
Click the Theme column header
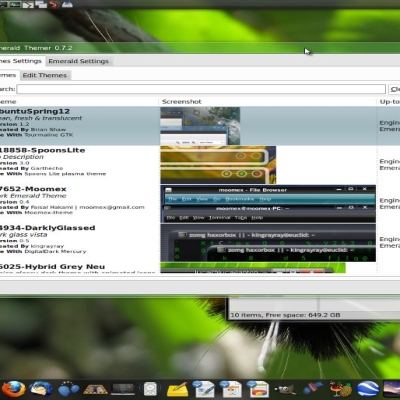point(8,102)
